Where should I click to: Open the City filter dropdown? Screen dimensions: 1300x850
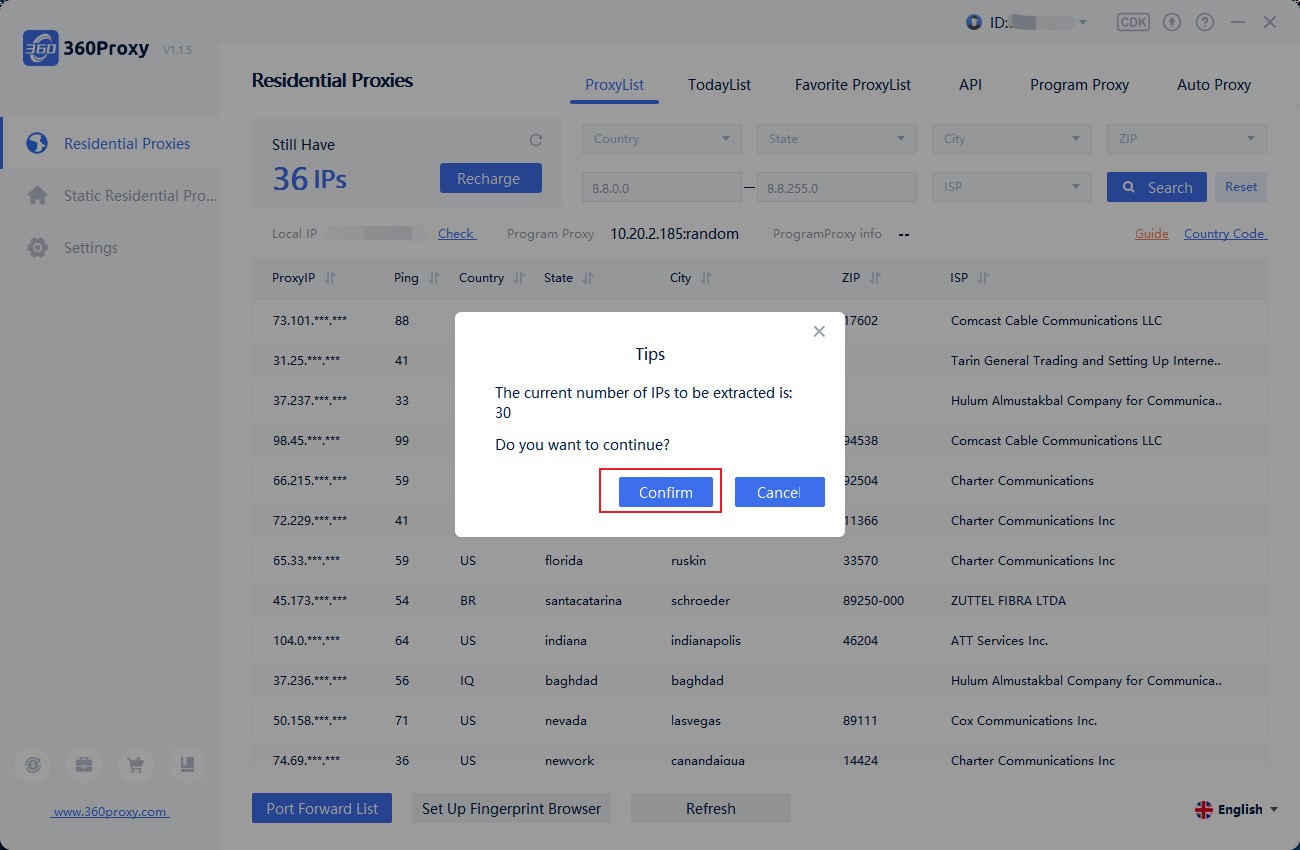click(1012, 139)
